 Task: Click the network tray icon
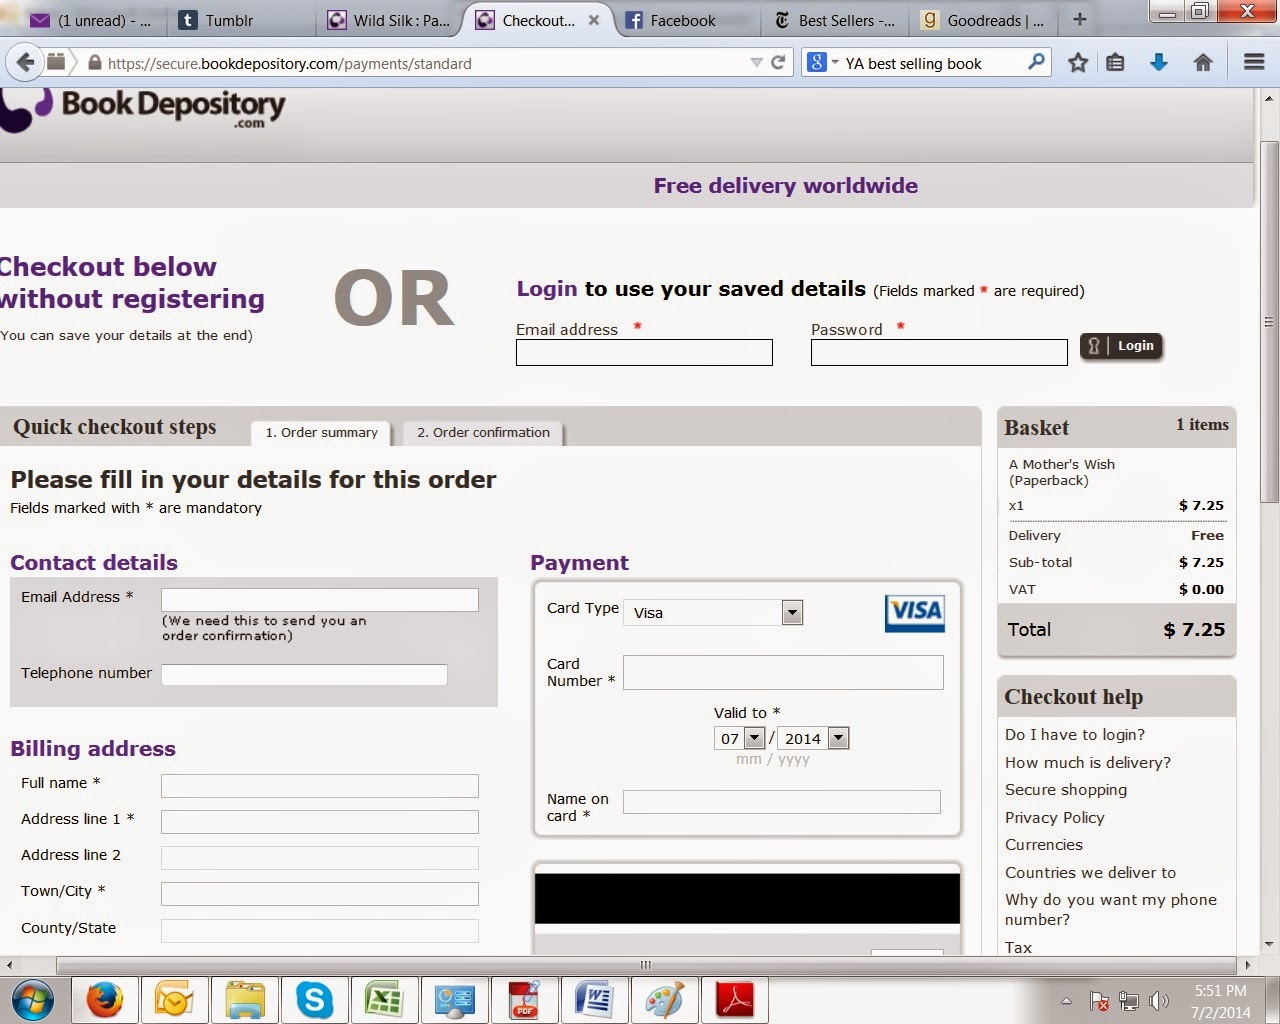[1129, 1000]
